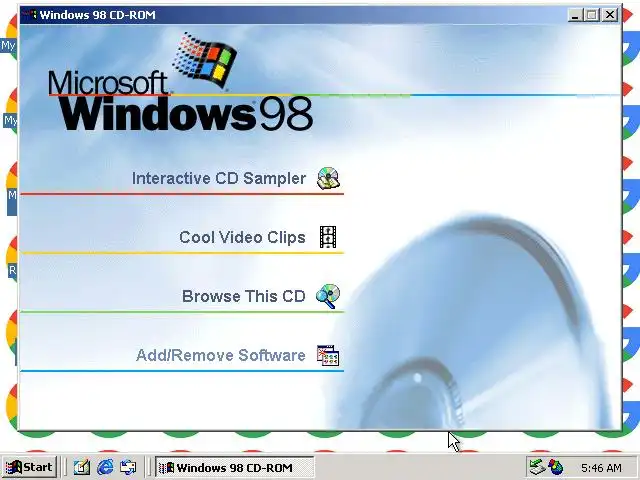Click the magnifier CD icon beside Browse This CD

328,296
